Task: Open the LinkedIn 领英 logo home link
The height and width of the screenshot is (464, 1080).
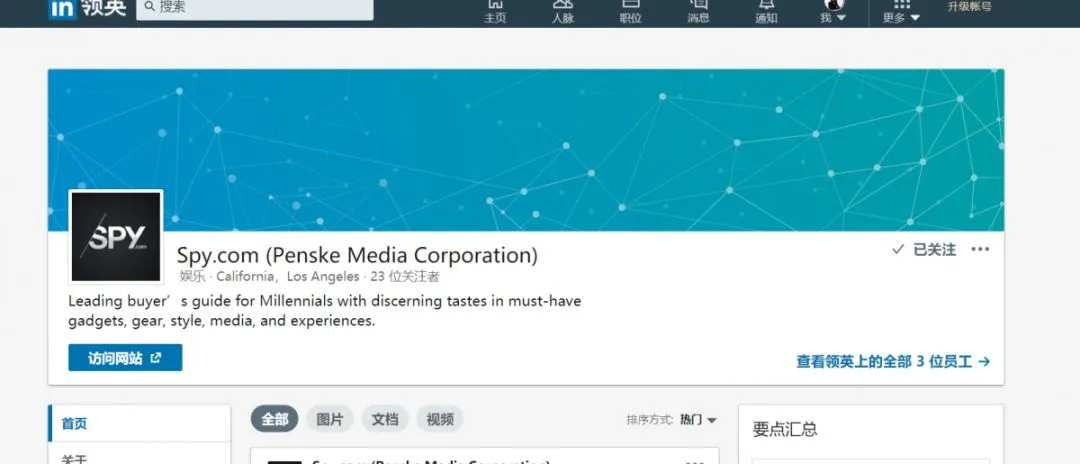Action: click(87, 9)
